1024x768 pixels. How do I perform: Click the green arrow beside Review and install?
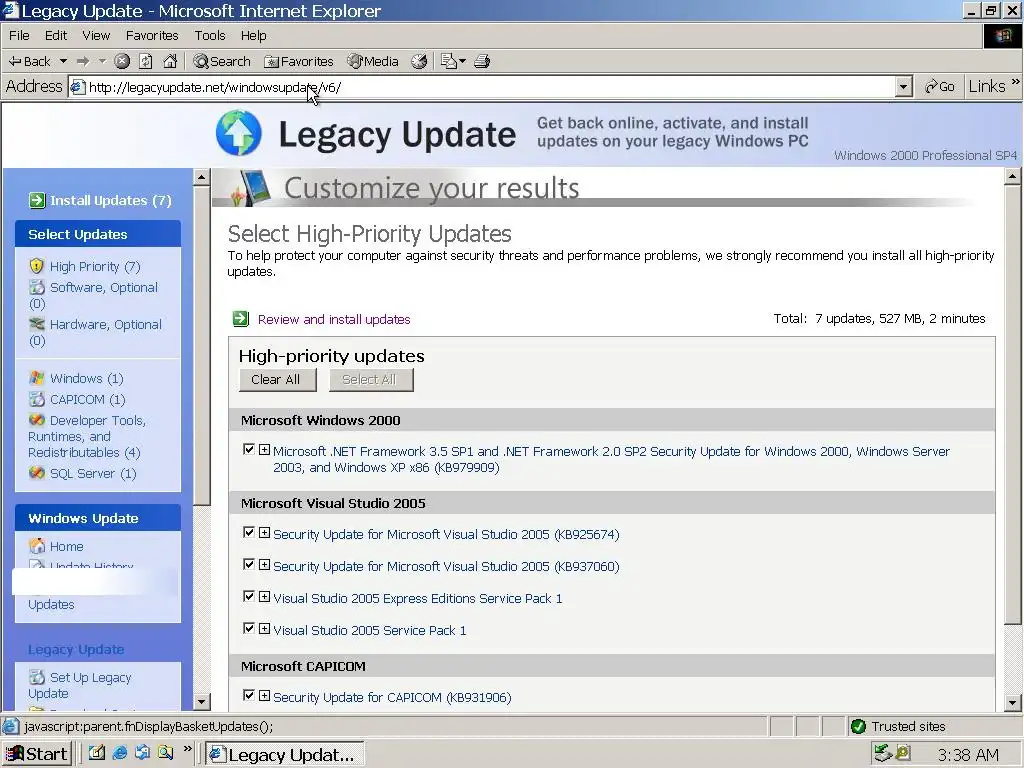[x=241, y=319]
